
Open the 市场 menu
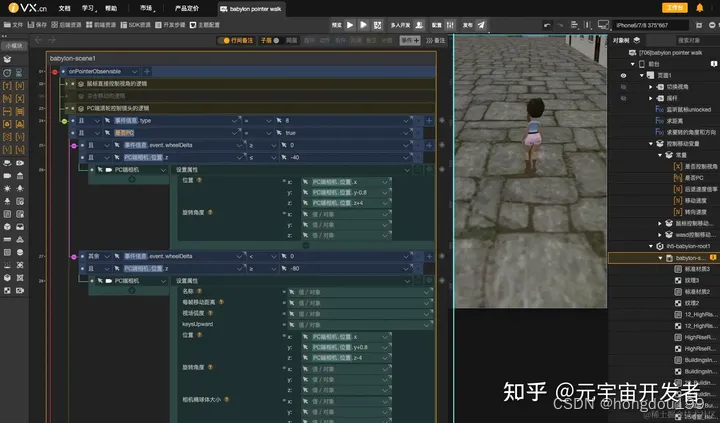pos(147,8)
